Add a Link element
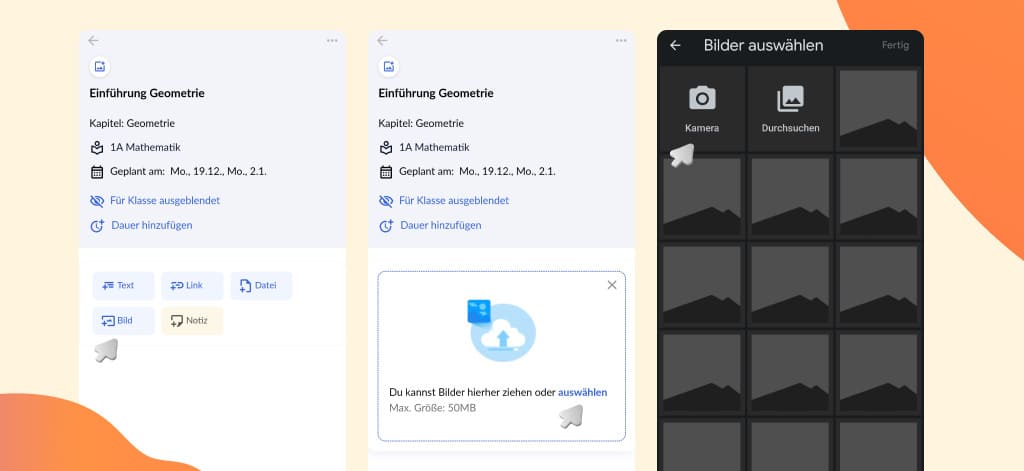 (192, 286)
